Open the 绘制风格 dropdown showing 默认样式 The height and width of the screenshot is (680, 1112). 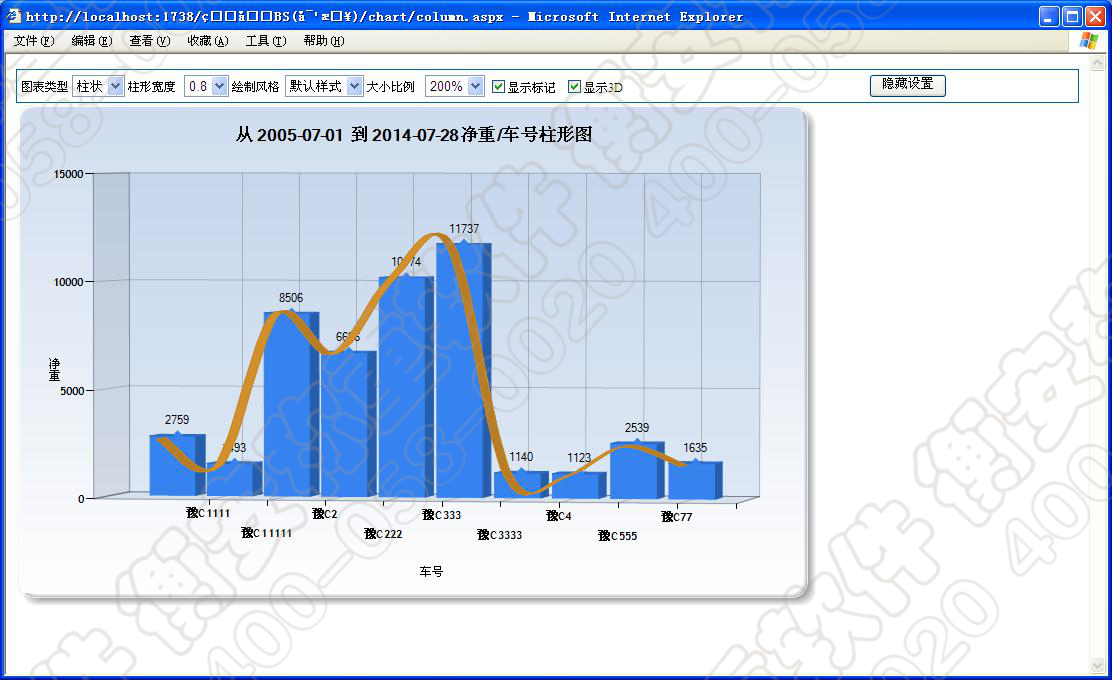324,87
